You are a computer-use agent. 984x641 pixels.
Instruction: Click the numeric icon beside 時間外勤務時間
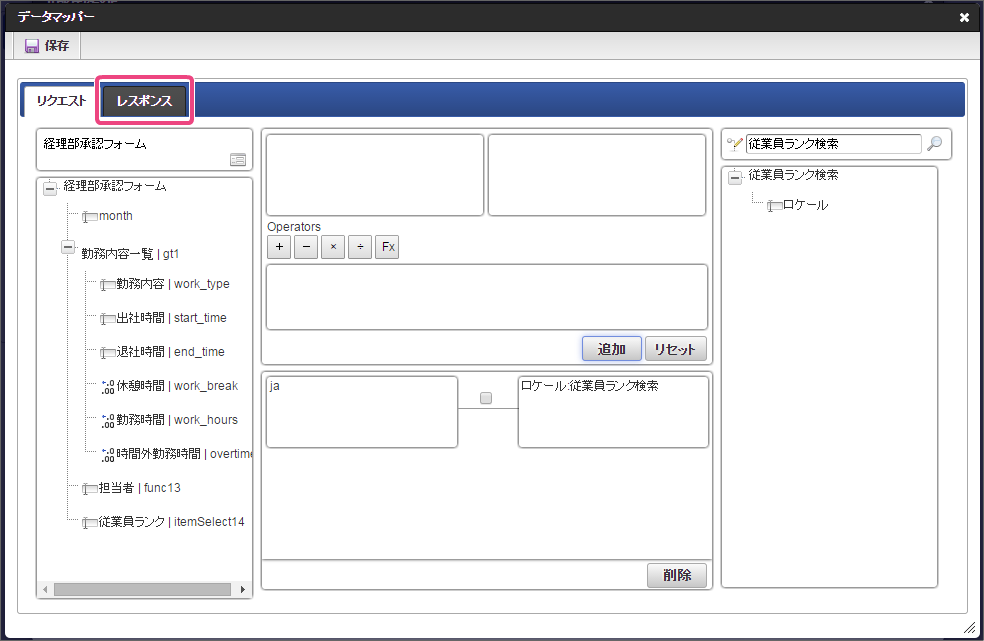pyautogui.click(x=108, y=454)
